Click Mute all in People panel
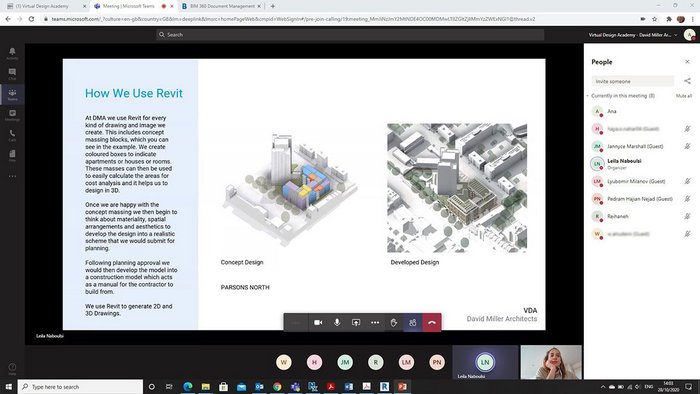The height and width of the screenshot is (394, 700). [683, 96]
